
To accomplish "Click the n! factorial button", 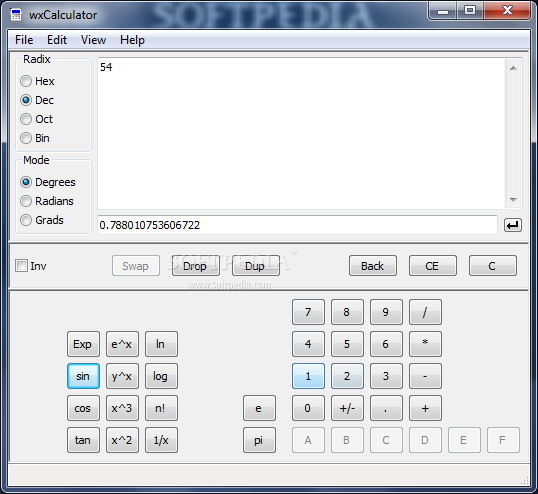I will pos(161,408).
